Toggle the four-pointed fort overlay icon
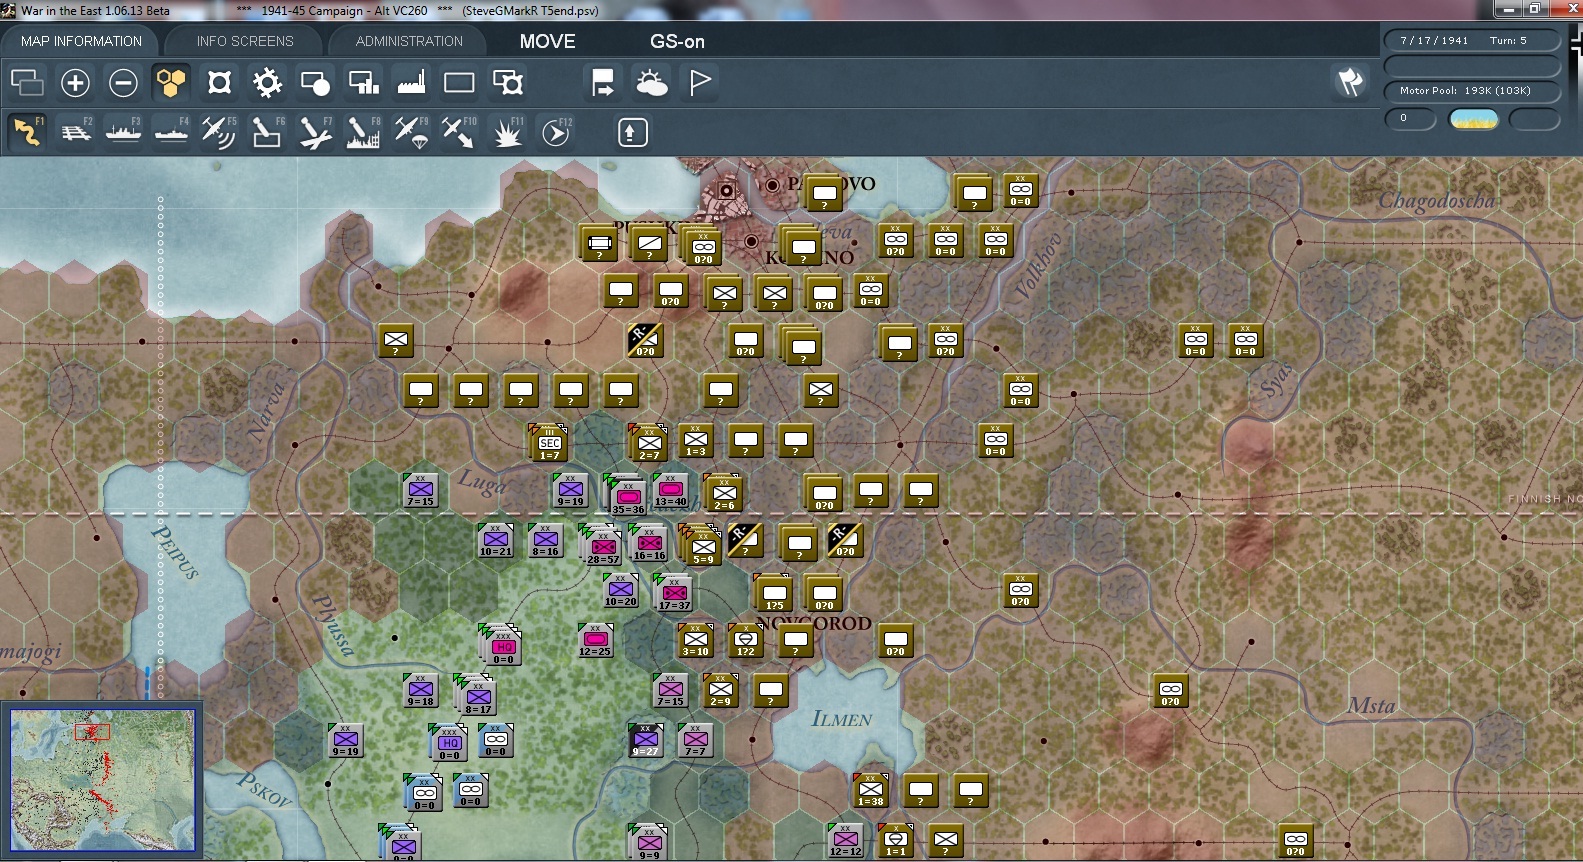 [219, 82]
